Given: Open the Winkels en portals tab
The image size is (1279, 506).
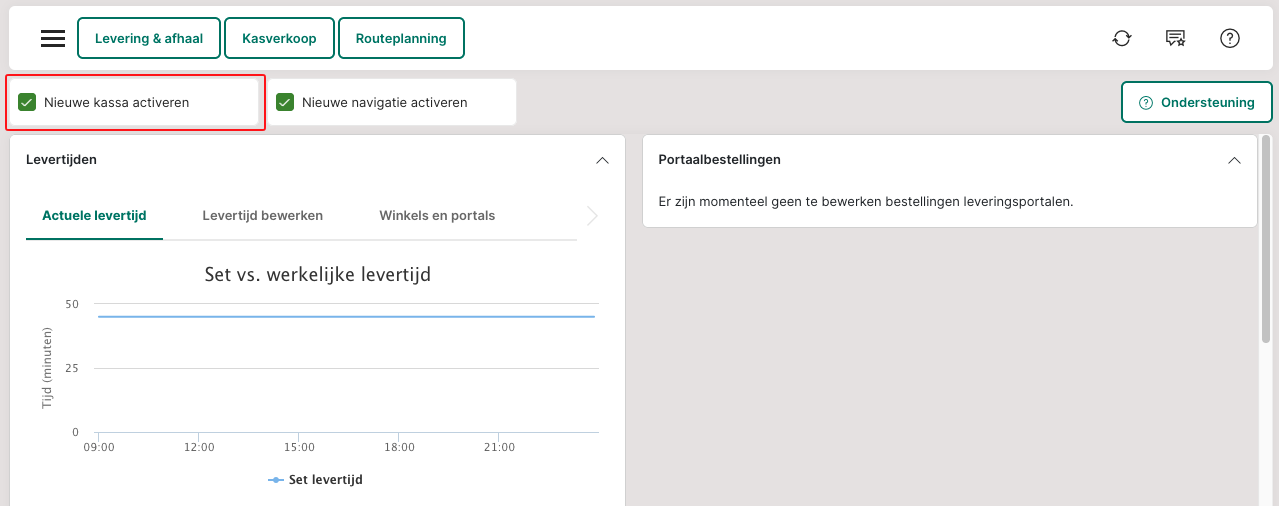Looking at the screenshot, I should [x=437, y=216].
